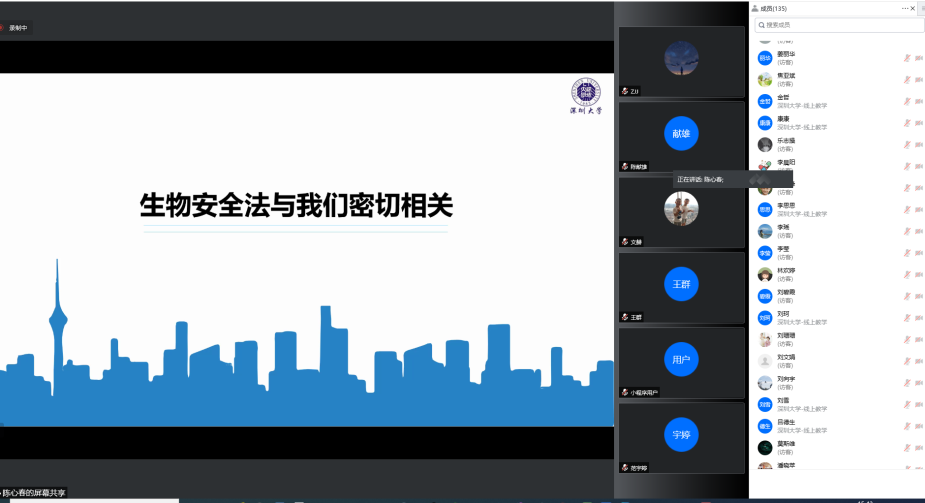
Task: Click the 陈心春的屏幕共享 label
Action: coord(34,493)
